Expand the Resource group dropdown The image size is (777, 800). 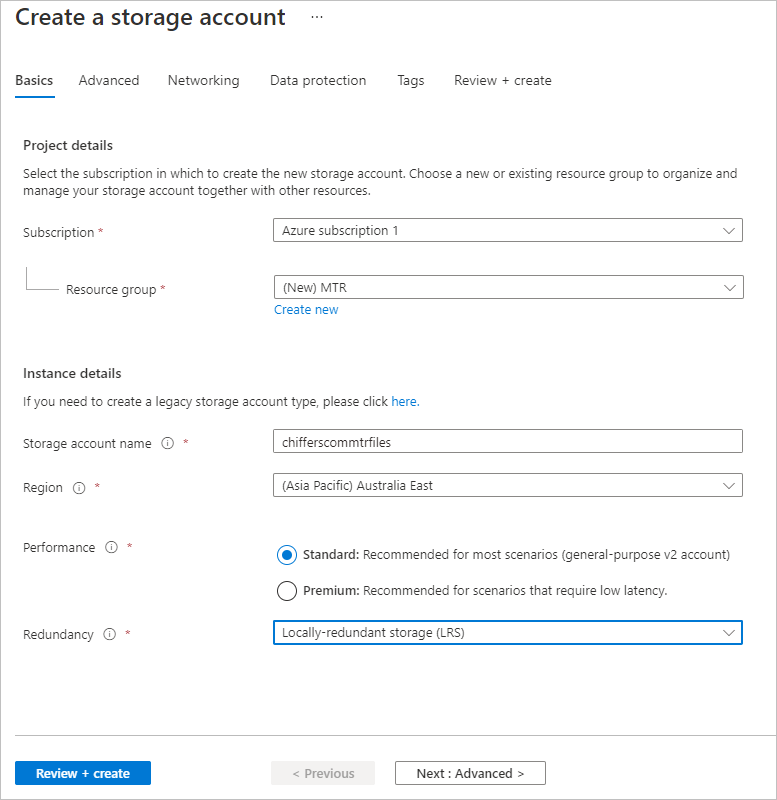pos(507,287)
